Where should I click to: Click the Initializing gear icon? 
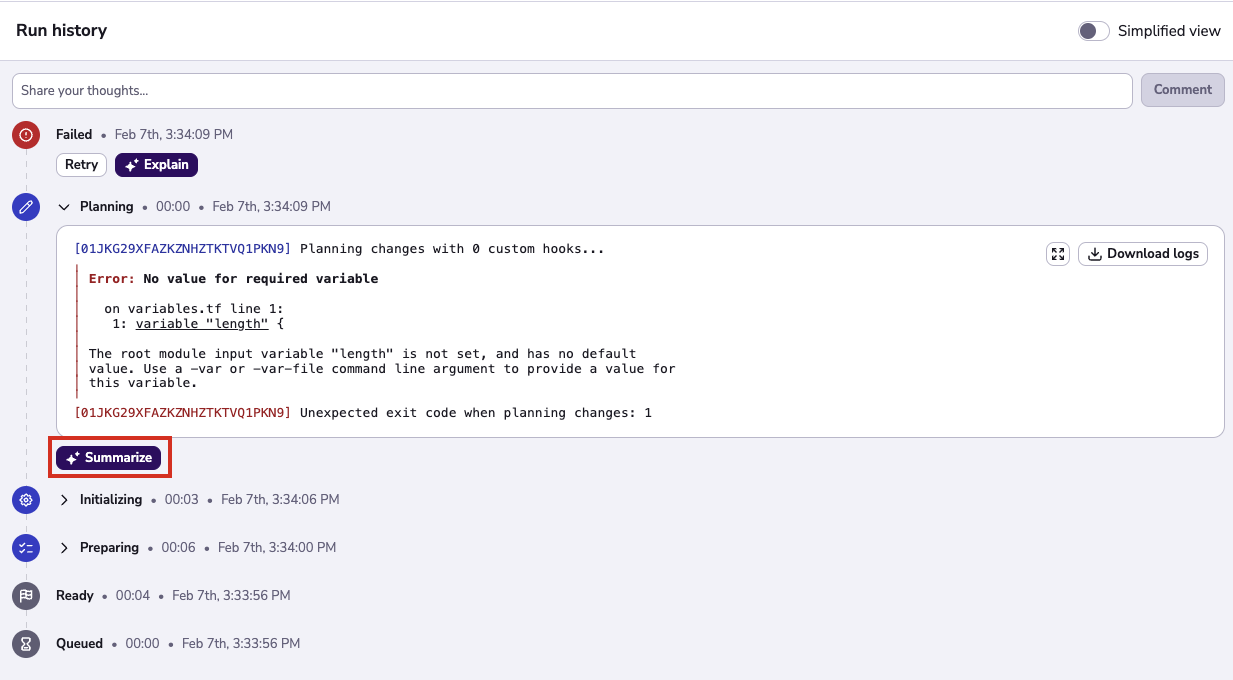point(26,500)
